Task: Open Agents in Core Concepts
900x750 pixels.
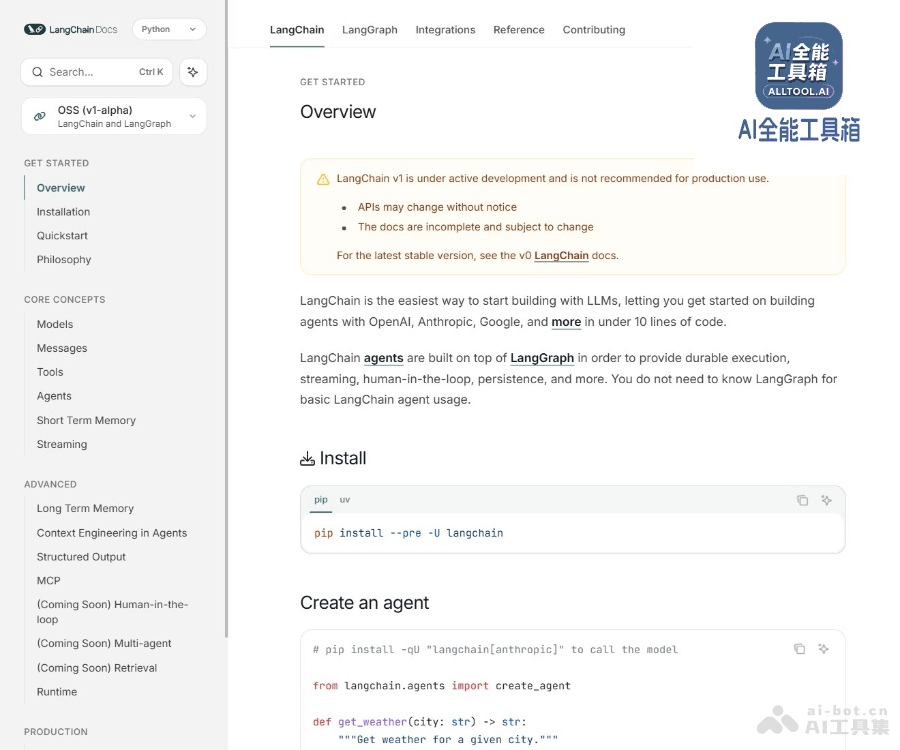Action: click(x=54, y=396)
